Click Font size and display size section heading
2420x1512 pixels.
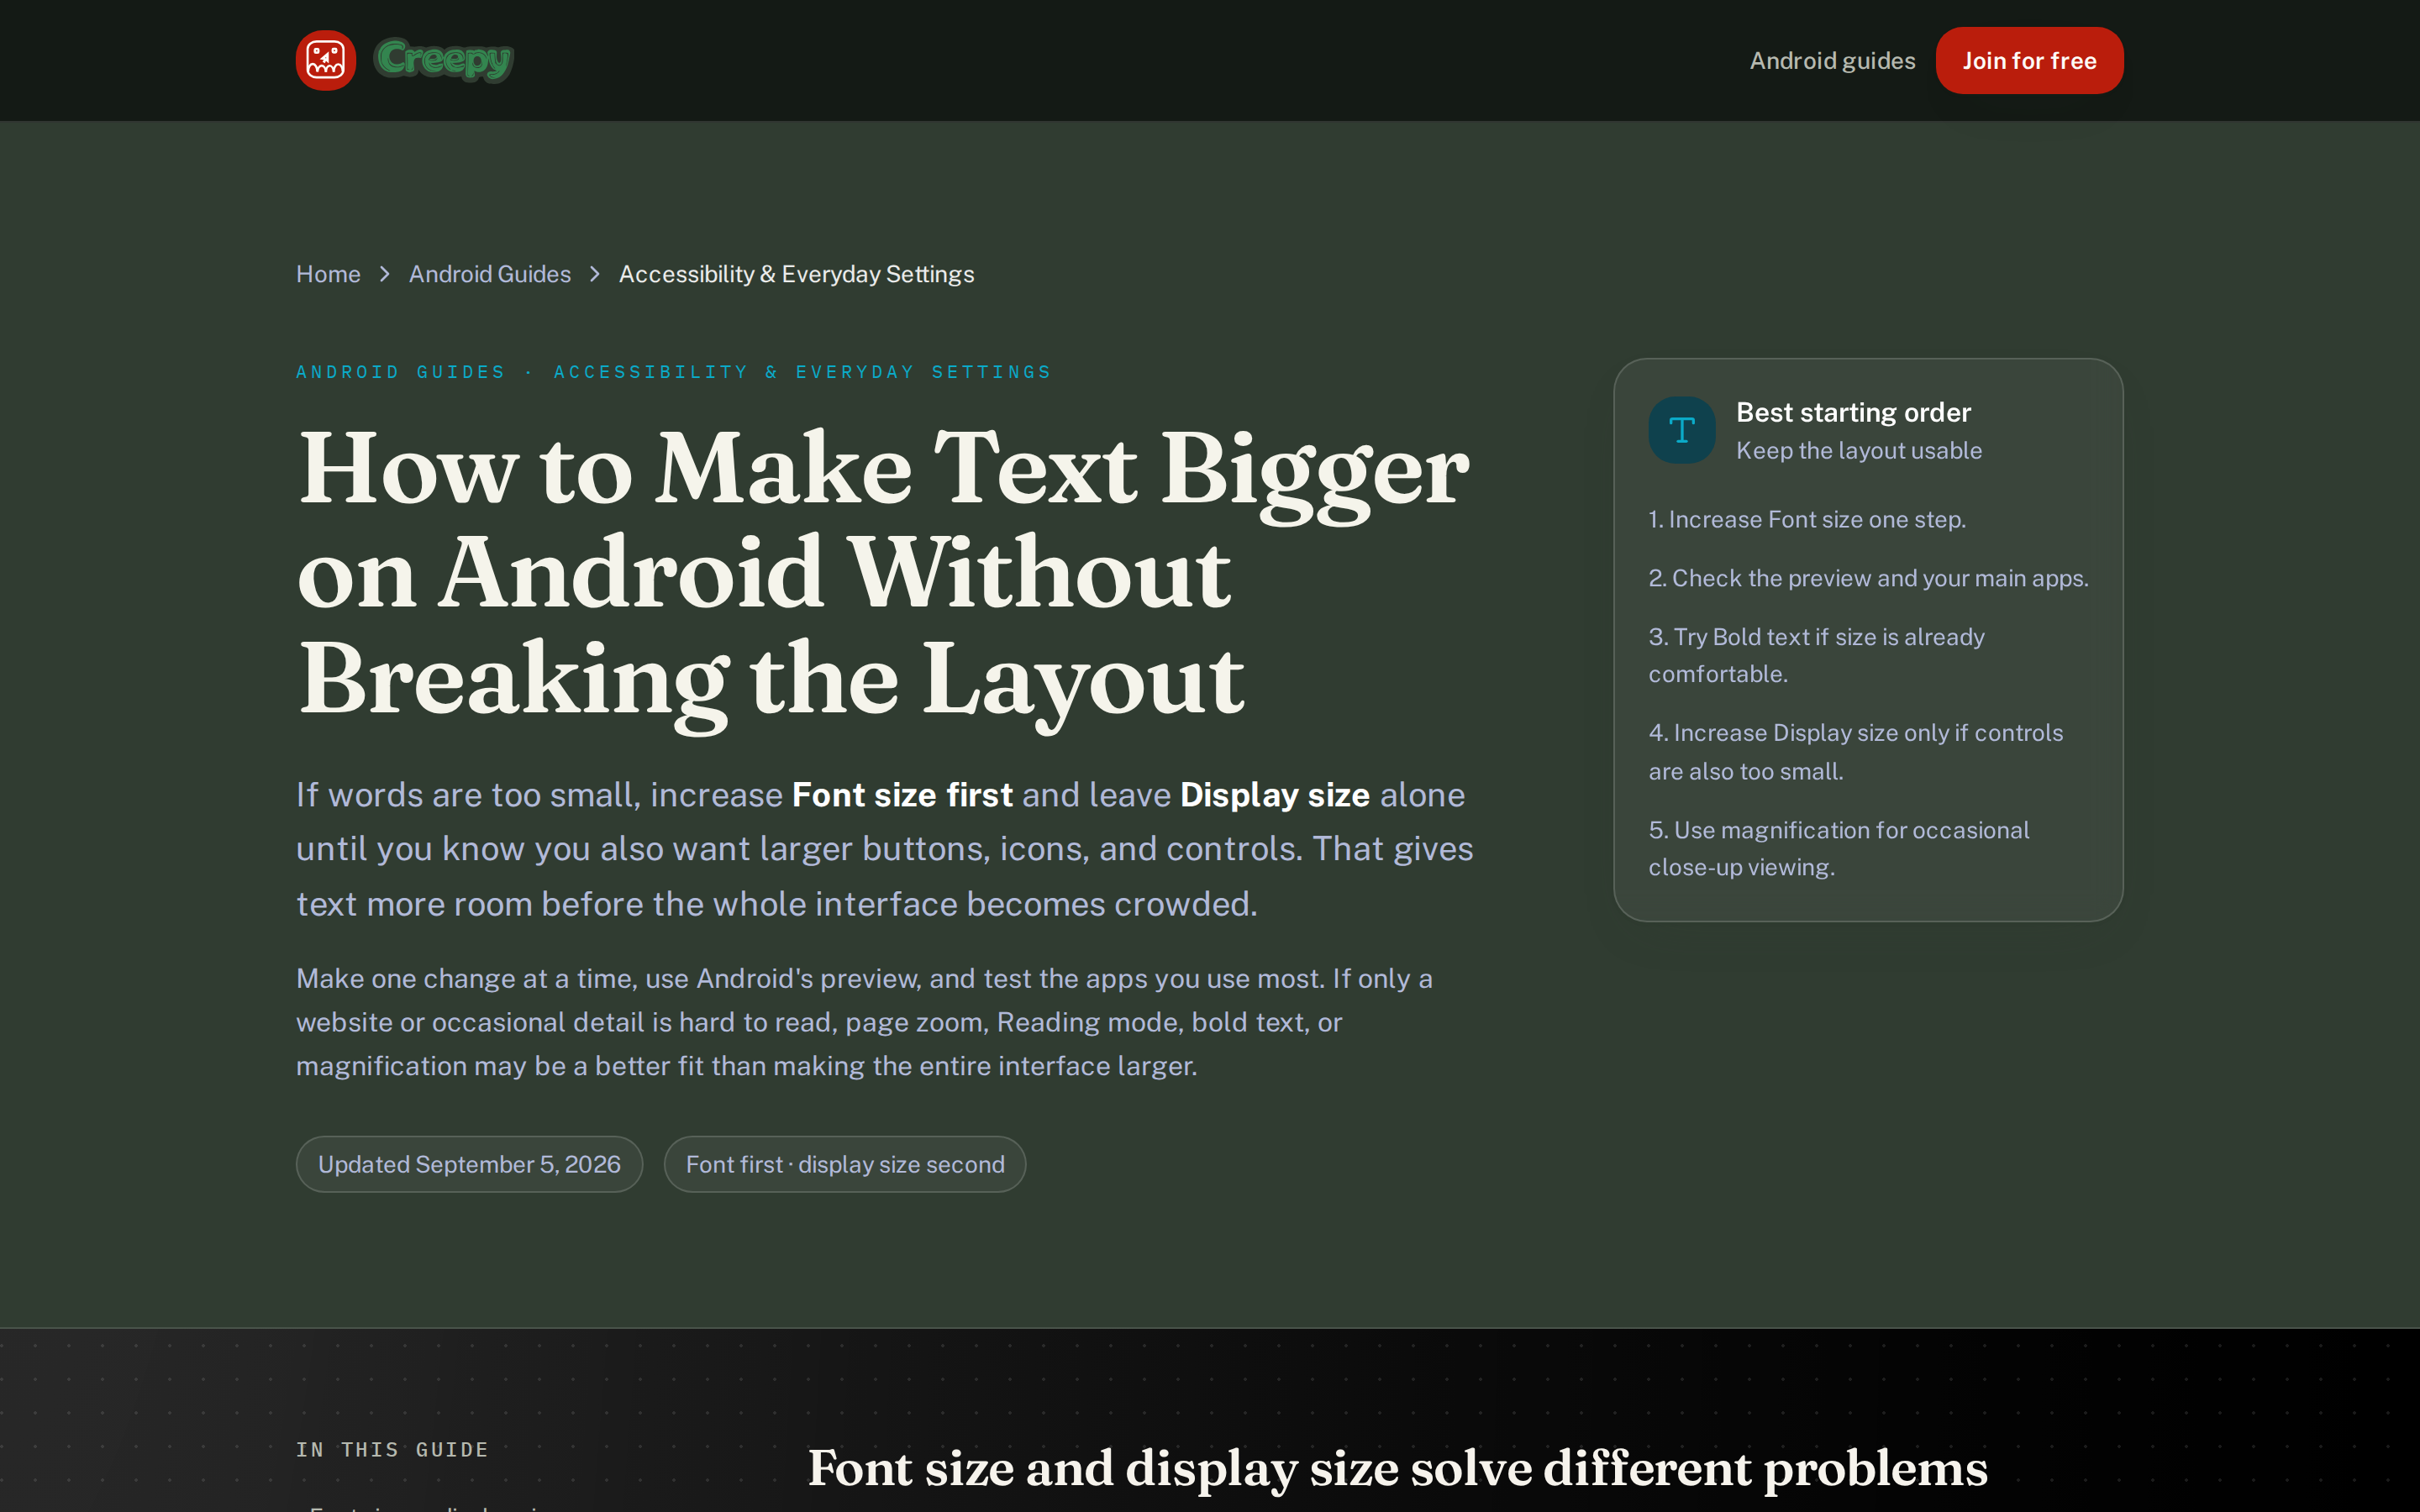coord(1397,1468)
